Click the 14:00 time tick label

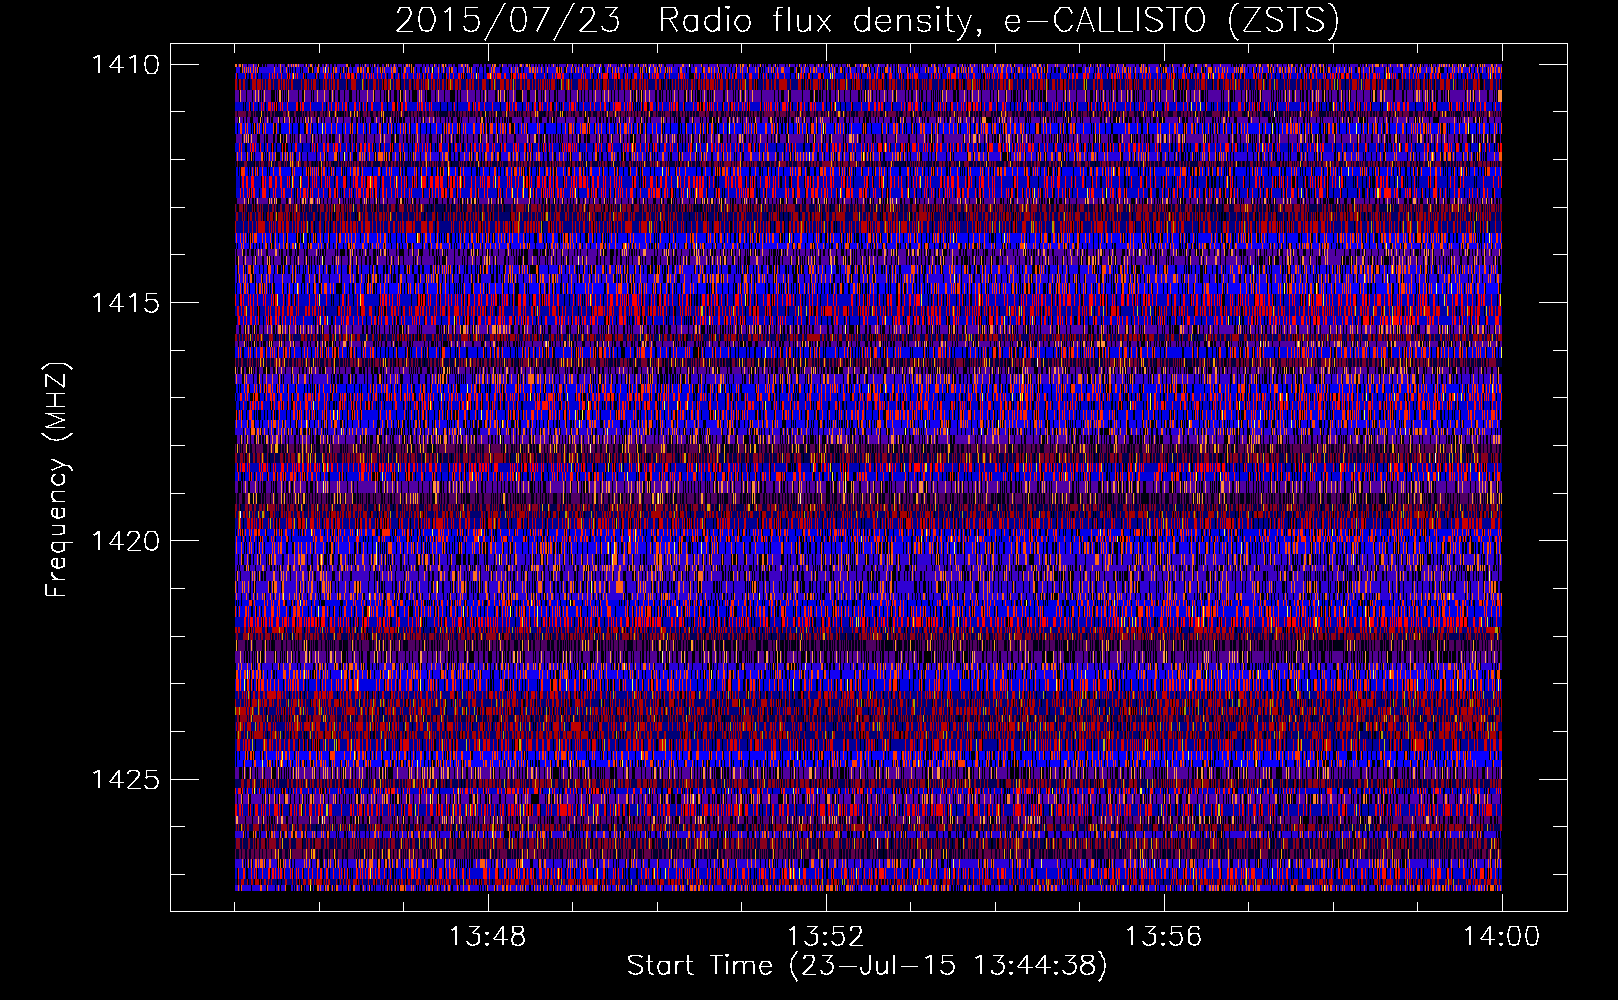pos(1501,937)
